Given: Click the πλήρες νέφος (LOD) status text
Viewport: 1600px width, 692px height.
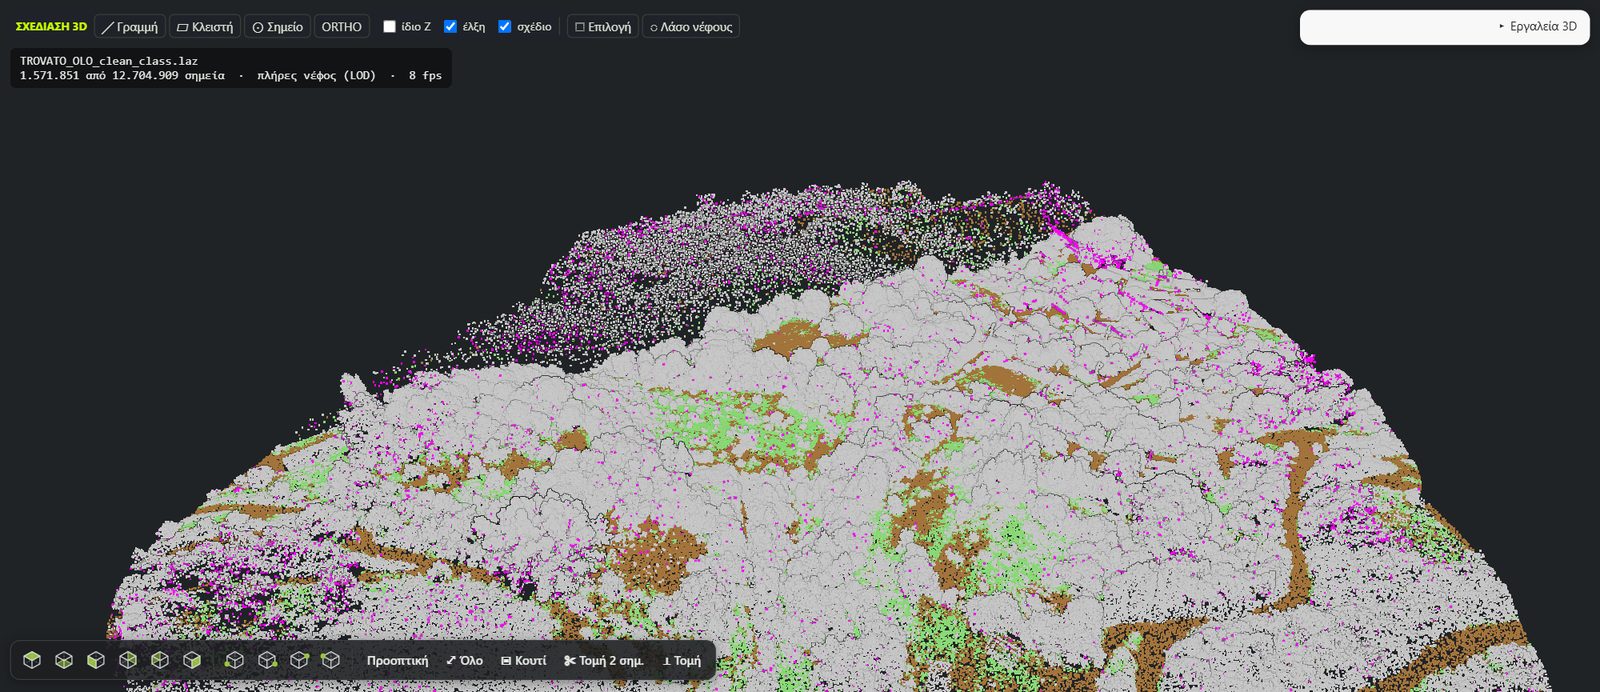Looking at the screenshot, I should pyautogui.click(x=316, y=76).
